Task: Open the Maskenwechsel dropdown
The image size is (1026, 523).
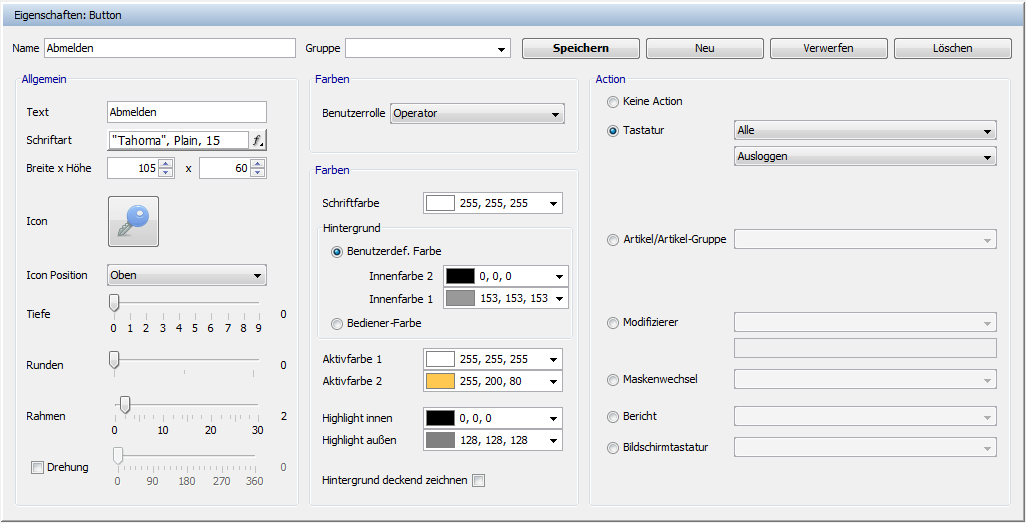Action: tap(865, 380)
